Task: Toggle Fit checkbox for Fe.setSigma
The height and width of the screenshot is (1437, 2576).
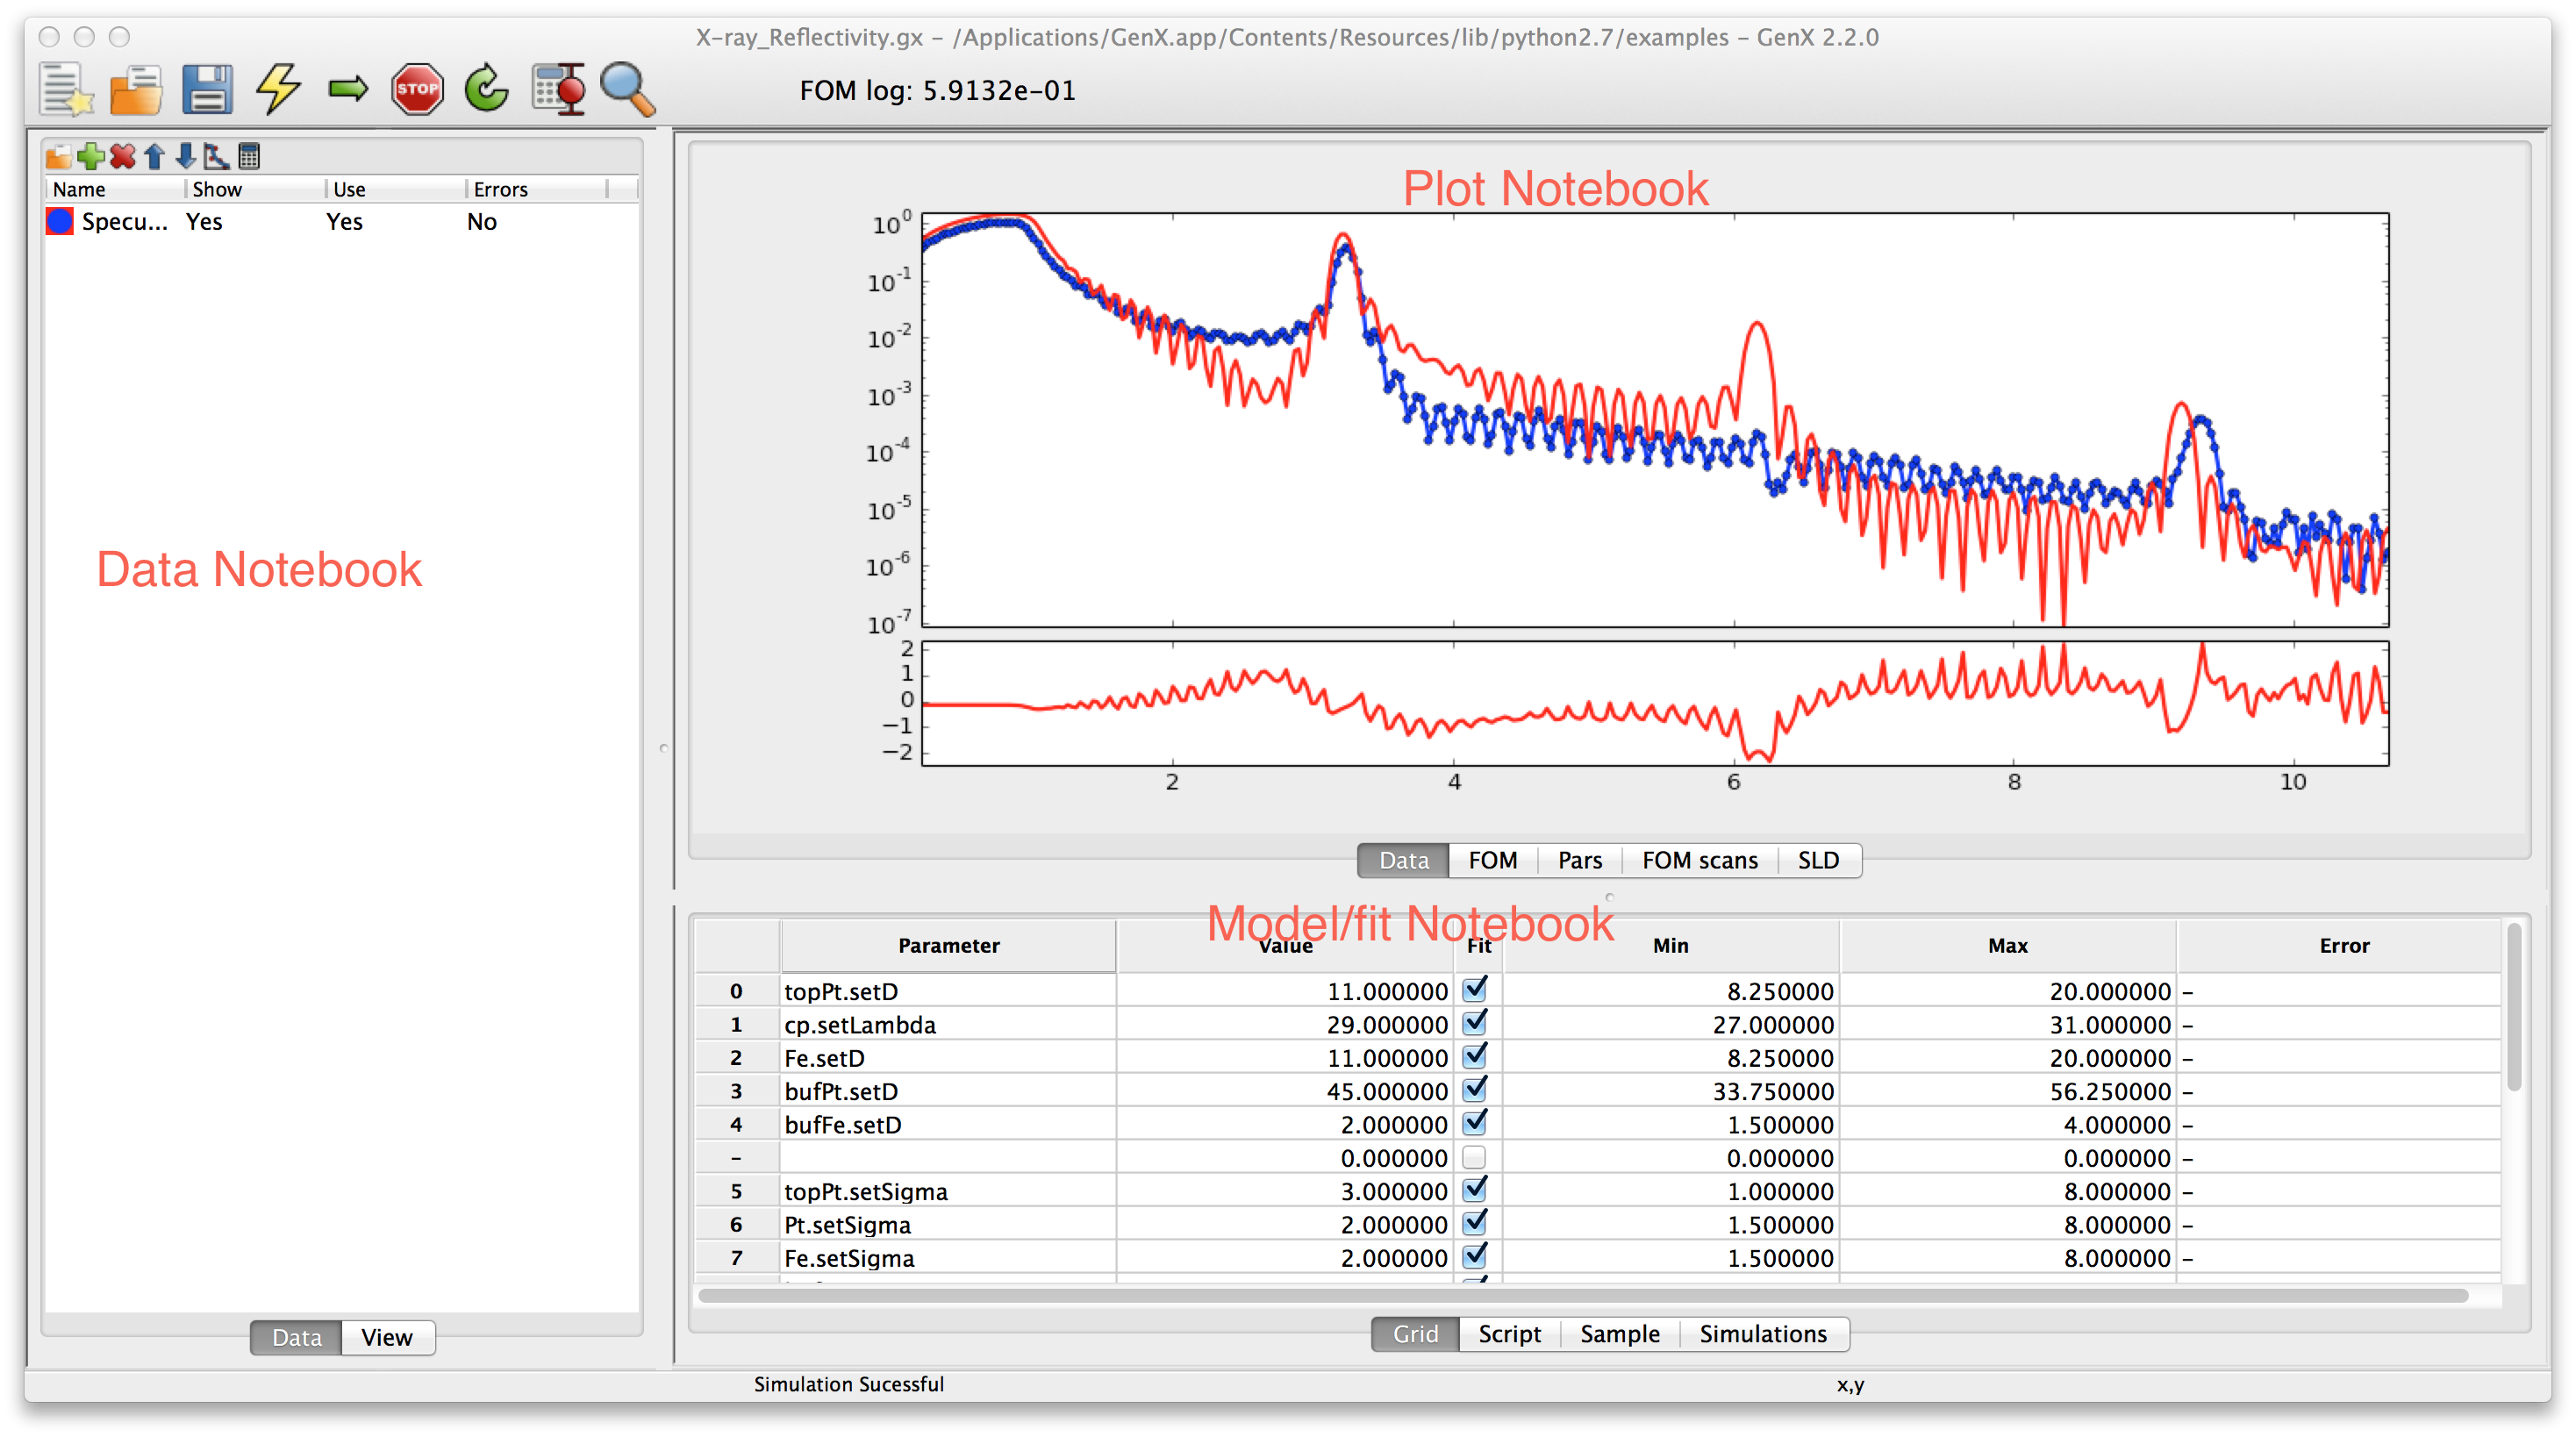Action: pos(1474,1256)
